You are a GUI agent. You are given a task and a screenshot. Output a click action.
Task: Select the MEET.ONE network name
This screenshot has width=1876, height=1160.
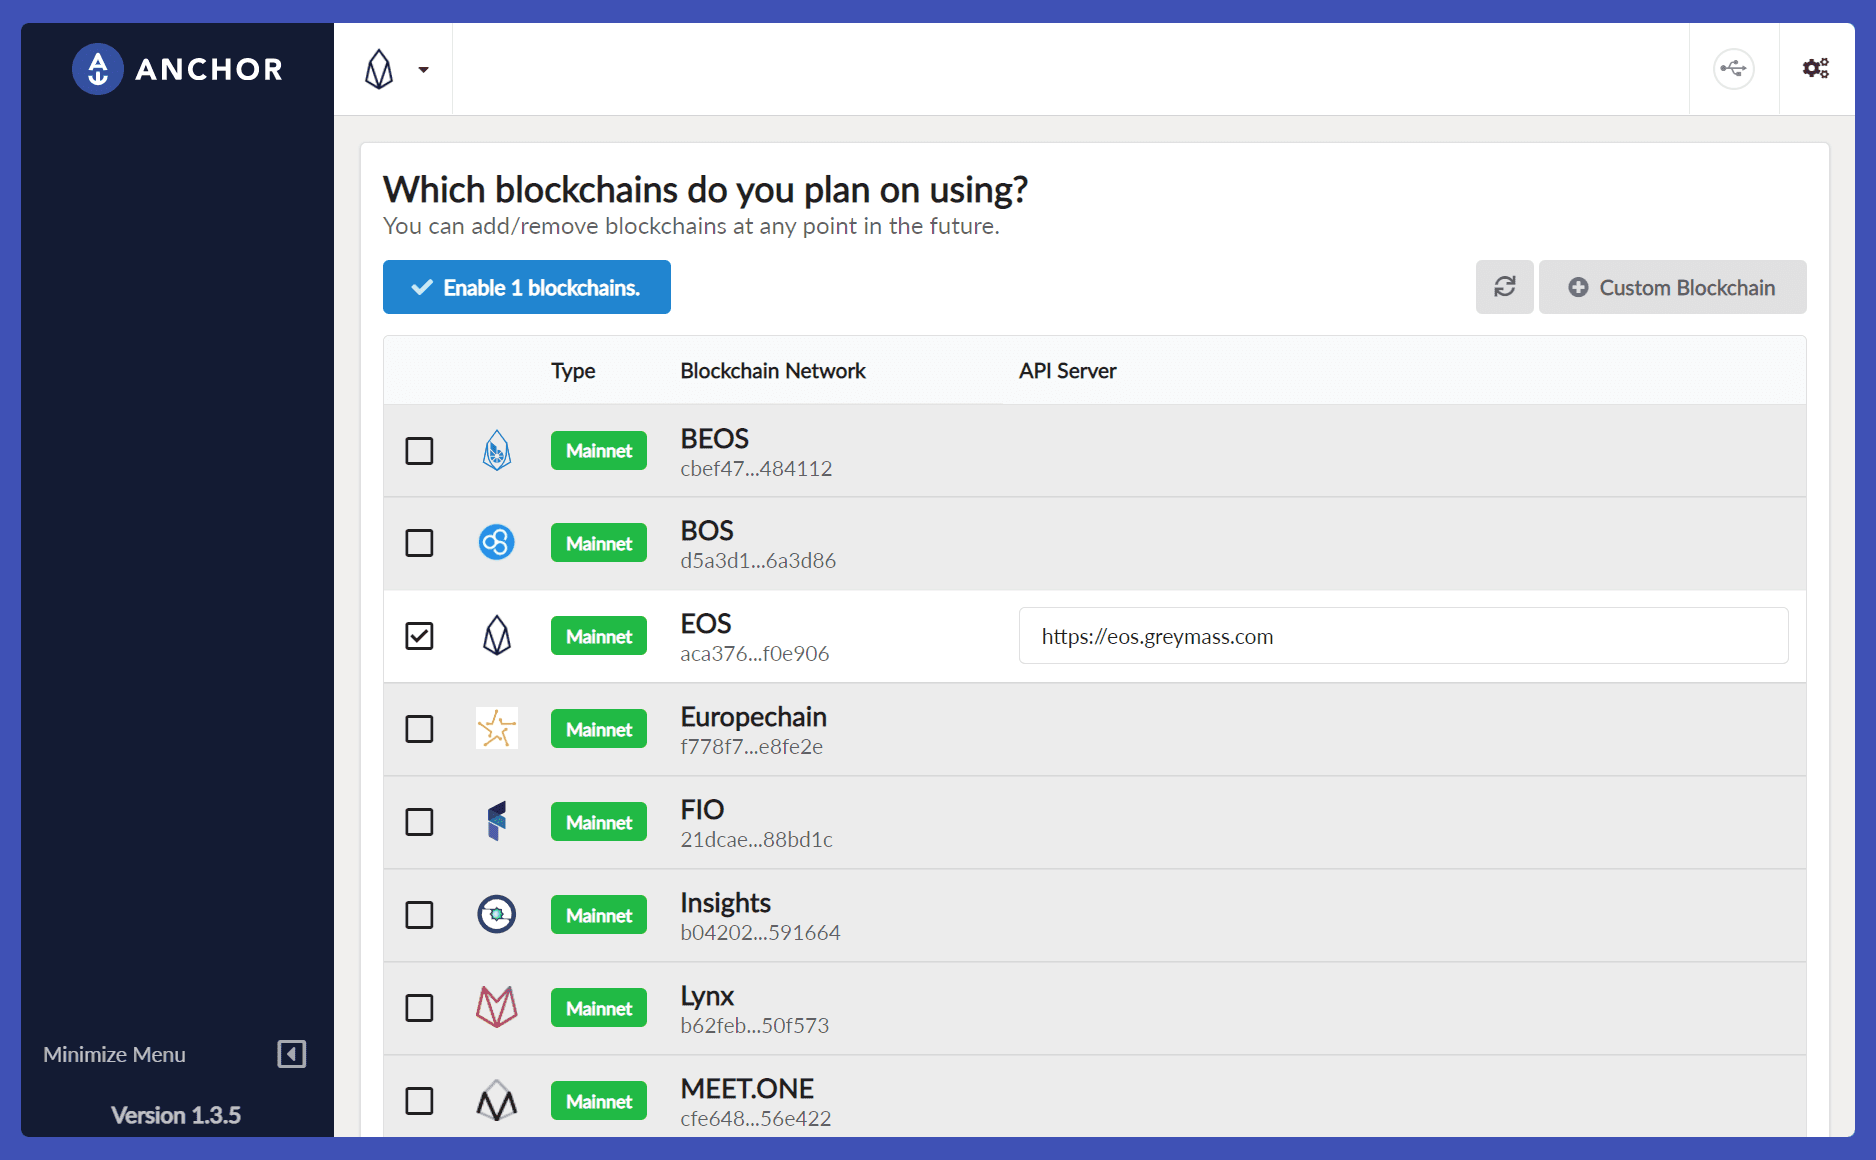pos(747,1088)
